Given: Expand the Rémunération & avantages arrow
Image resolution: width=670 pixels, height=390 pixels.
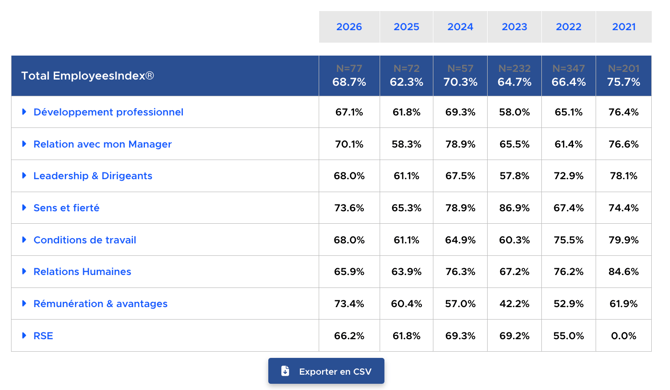Looking at the screenshot, I should click(24, 303).
